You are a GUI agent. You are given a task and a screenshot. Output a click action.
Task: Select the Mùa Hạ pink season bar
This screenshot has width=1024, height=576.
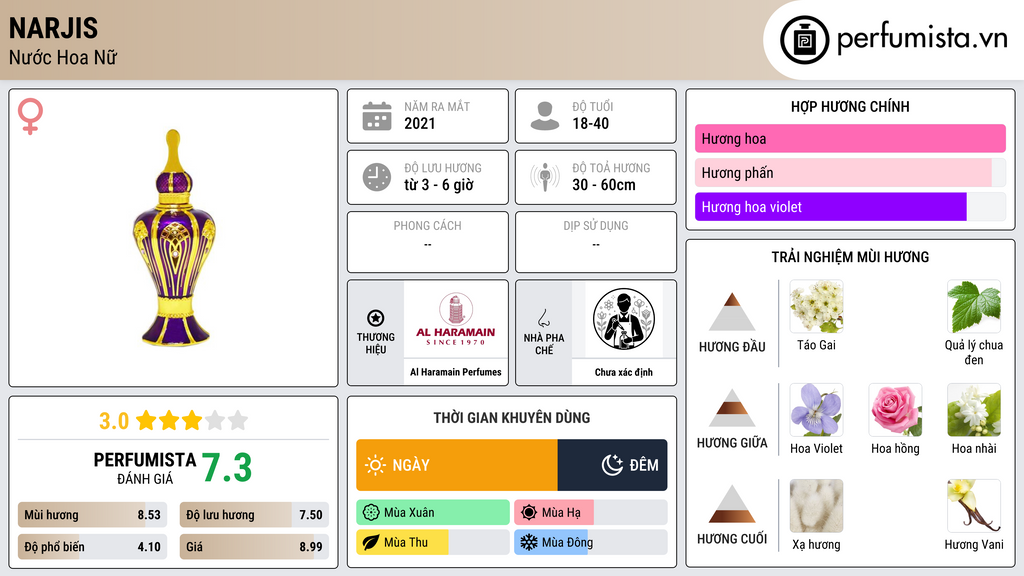590,513
